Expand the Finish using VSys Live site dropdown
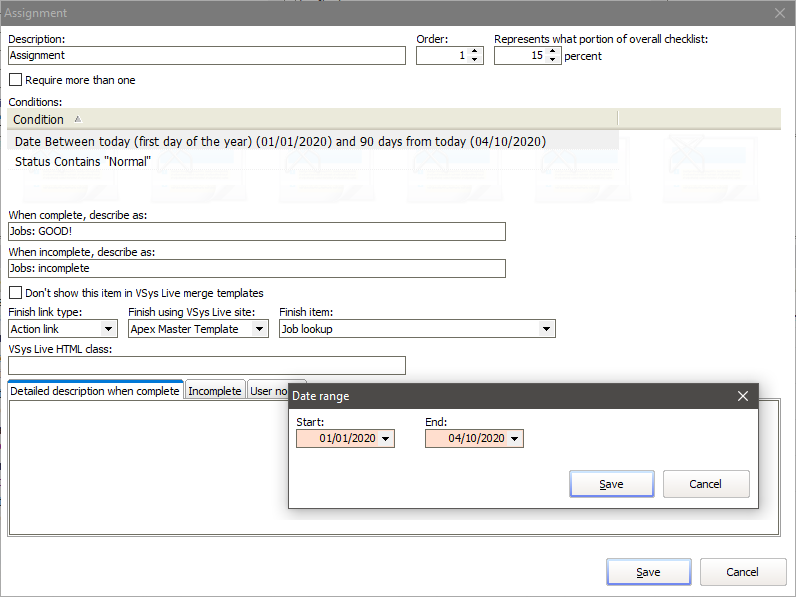796x597 pixels. click(x=260, y=329)
